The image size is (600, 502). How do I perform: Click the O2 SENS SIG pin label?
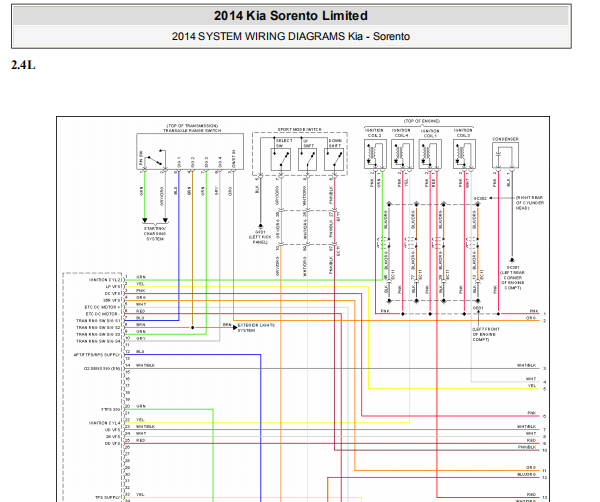[x=102, y=369]
